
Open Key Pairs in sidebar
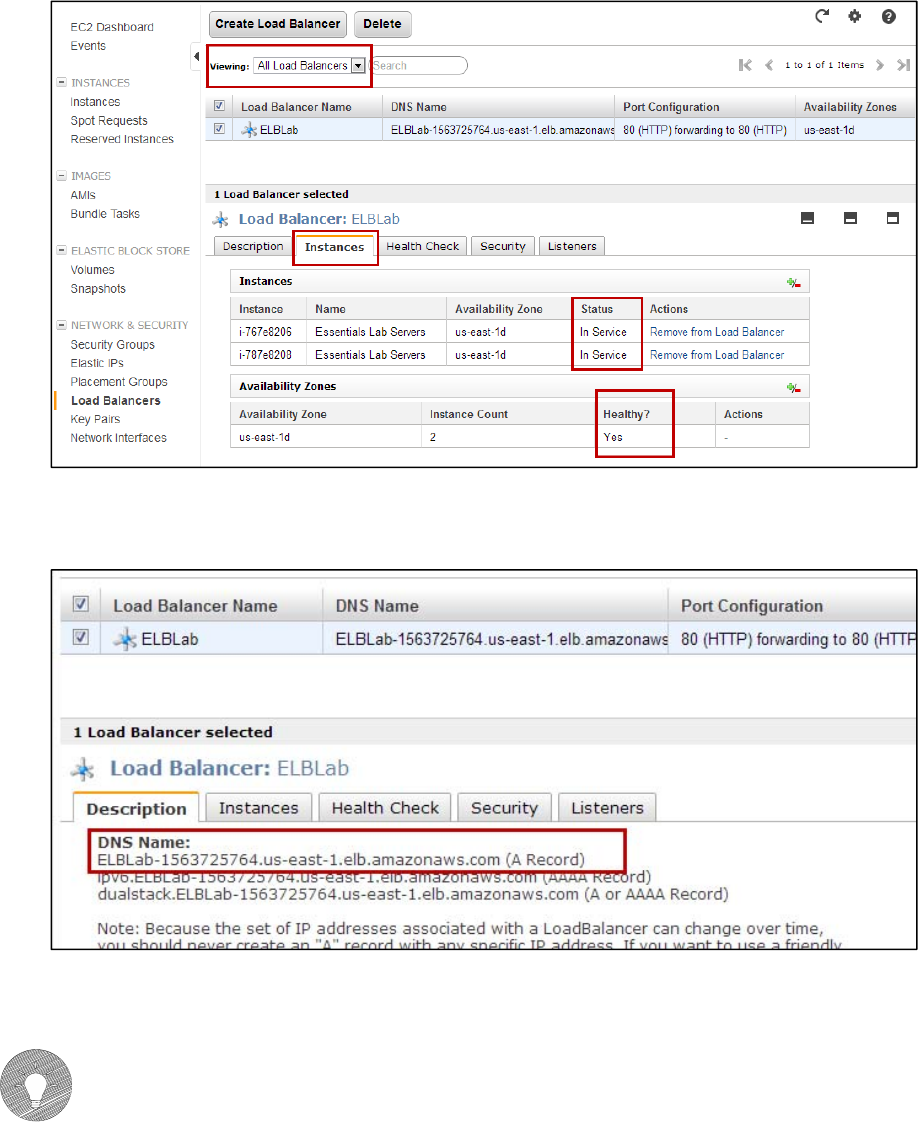(95, 419)
